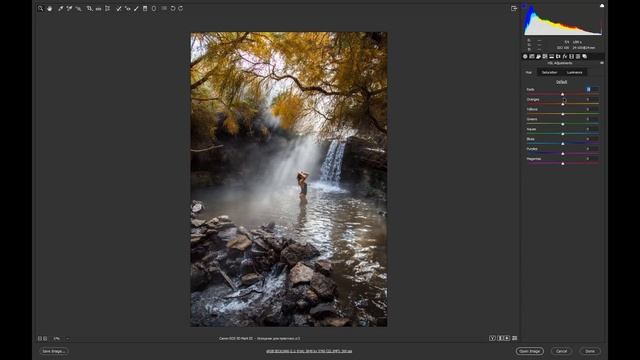640x360 pixels.
Task: Select the Red Eye Removal tool
Action: coord(127,8)
